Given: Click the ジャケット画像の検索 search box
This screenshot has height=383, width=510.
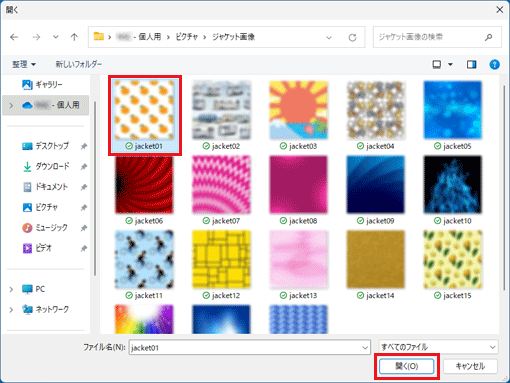Looking at the screenshot, I should click(437, 37).
